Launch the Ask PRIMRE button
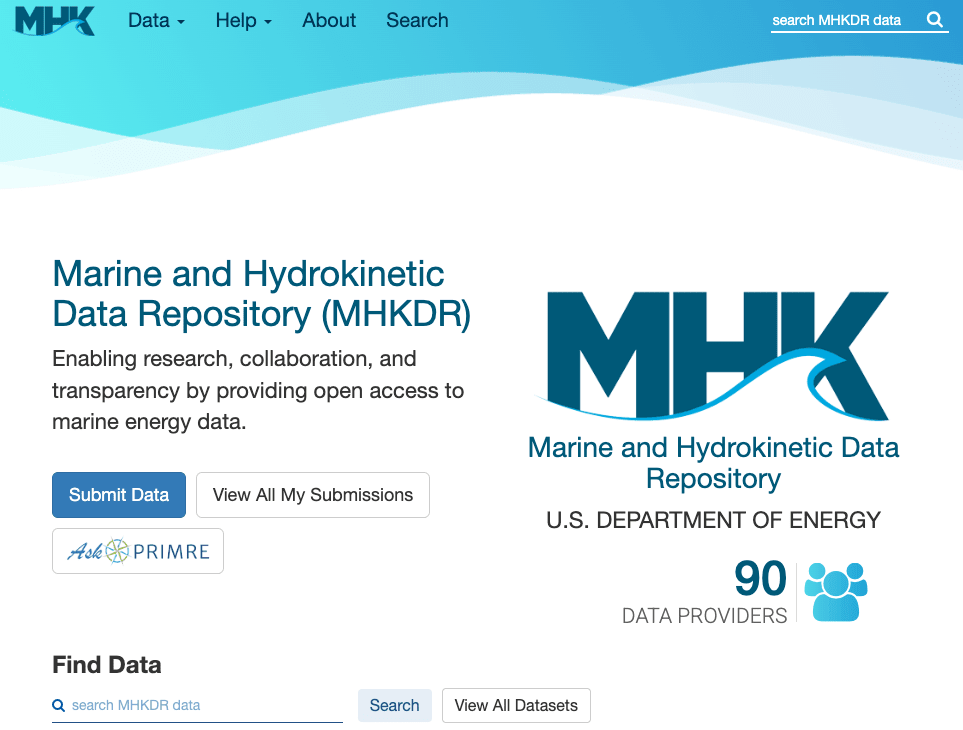Image resolution: width=963 pixels, height=730 pixels. click(138, 551)
